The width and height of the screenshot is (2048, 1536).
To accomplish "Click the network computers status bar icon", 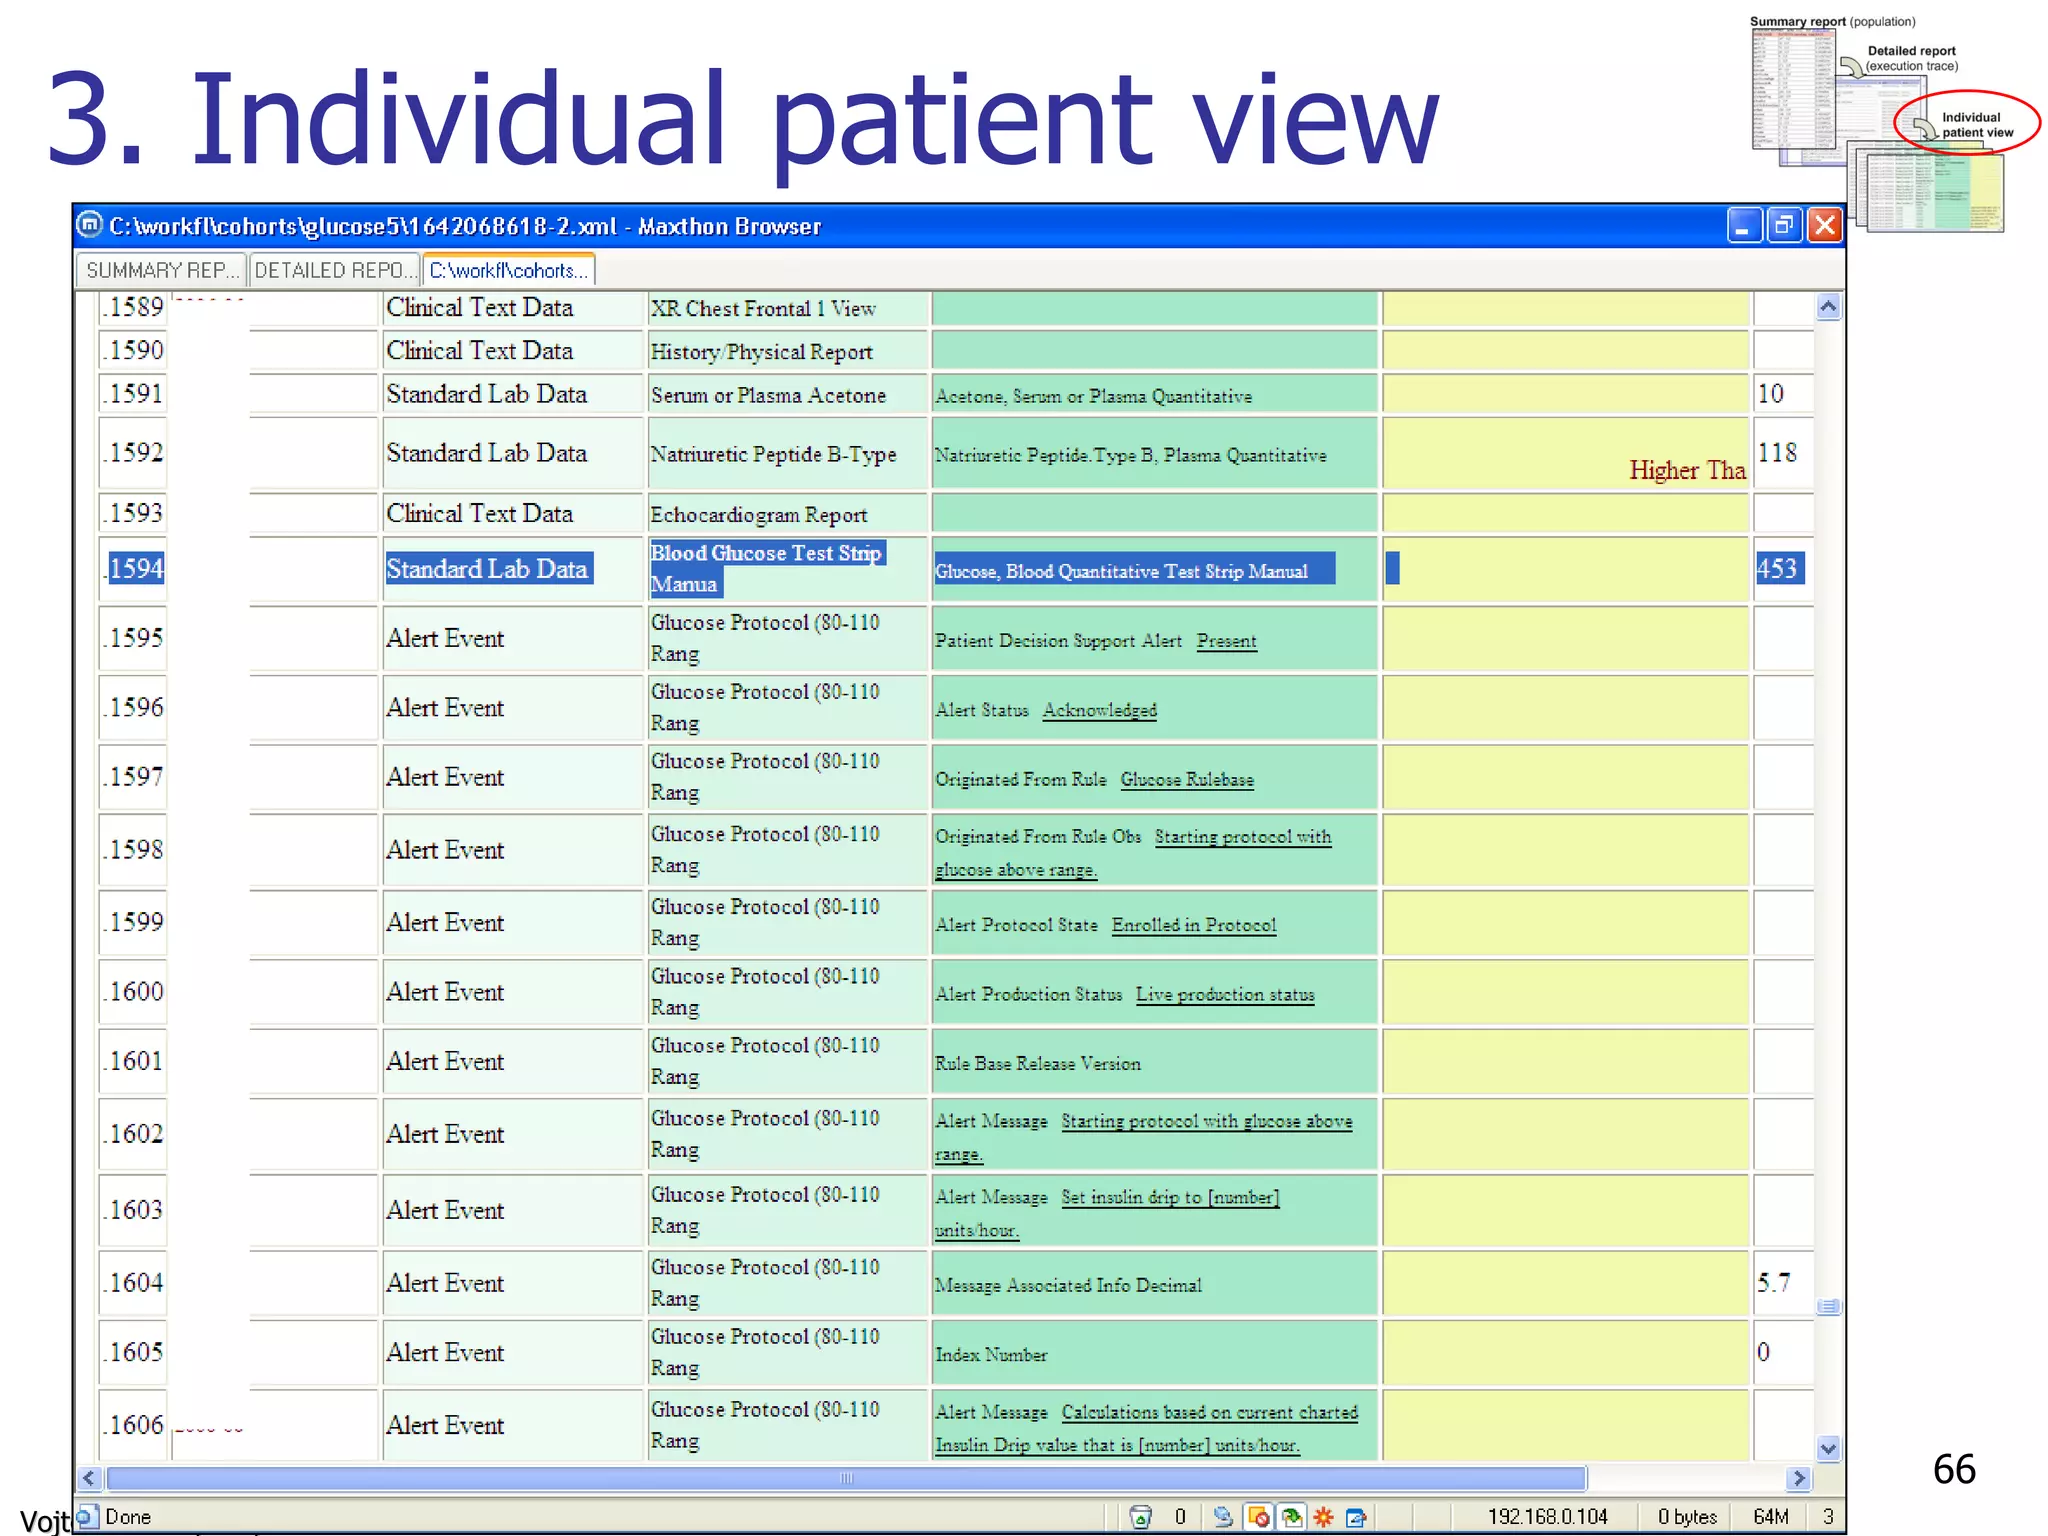I will 1222,1517.
